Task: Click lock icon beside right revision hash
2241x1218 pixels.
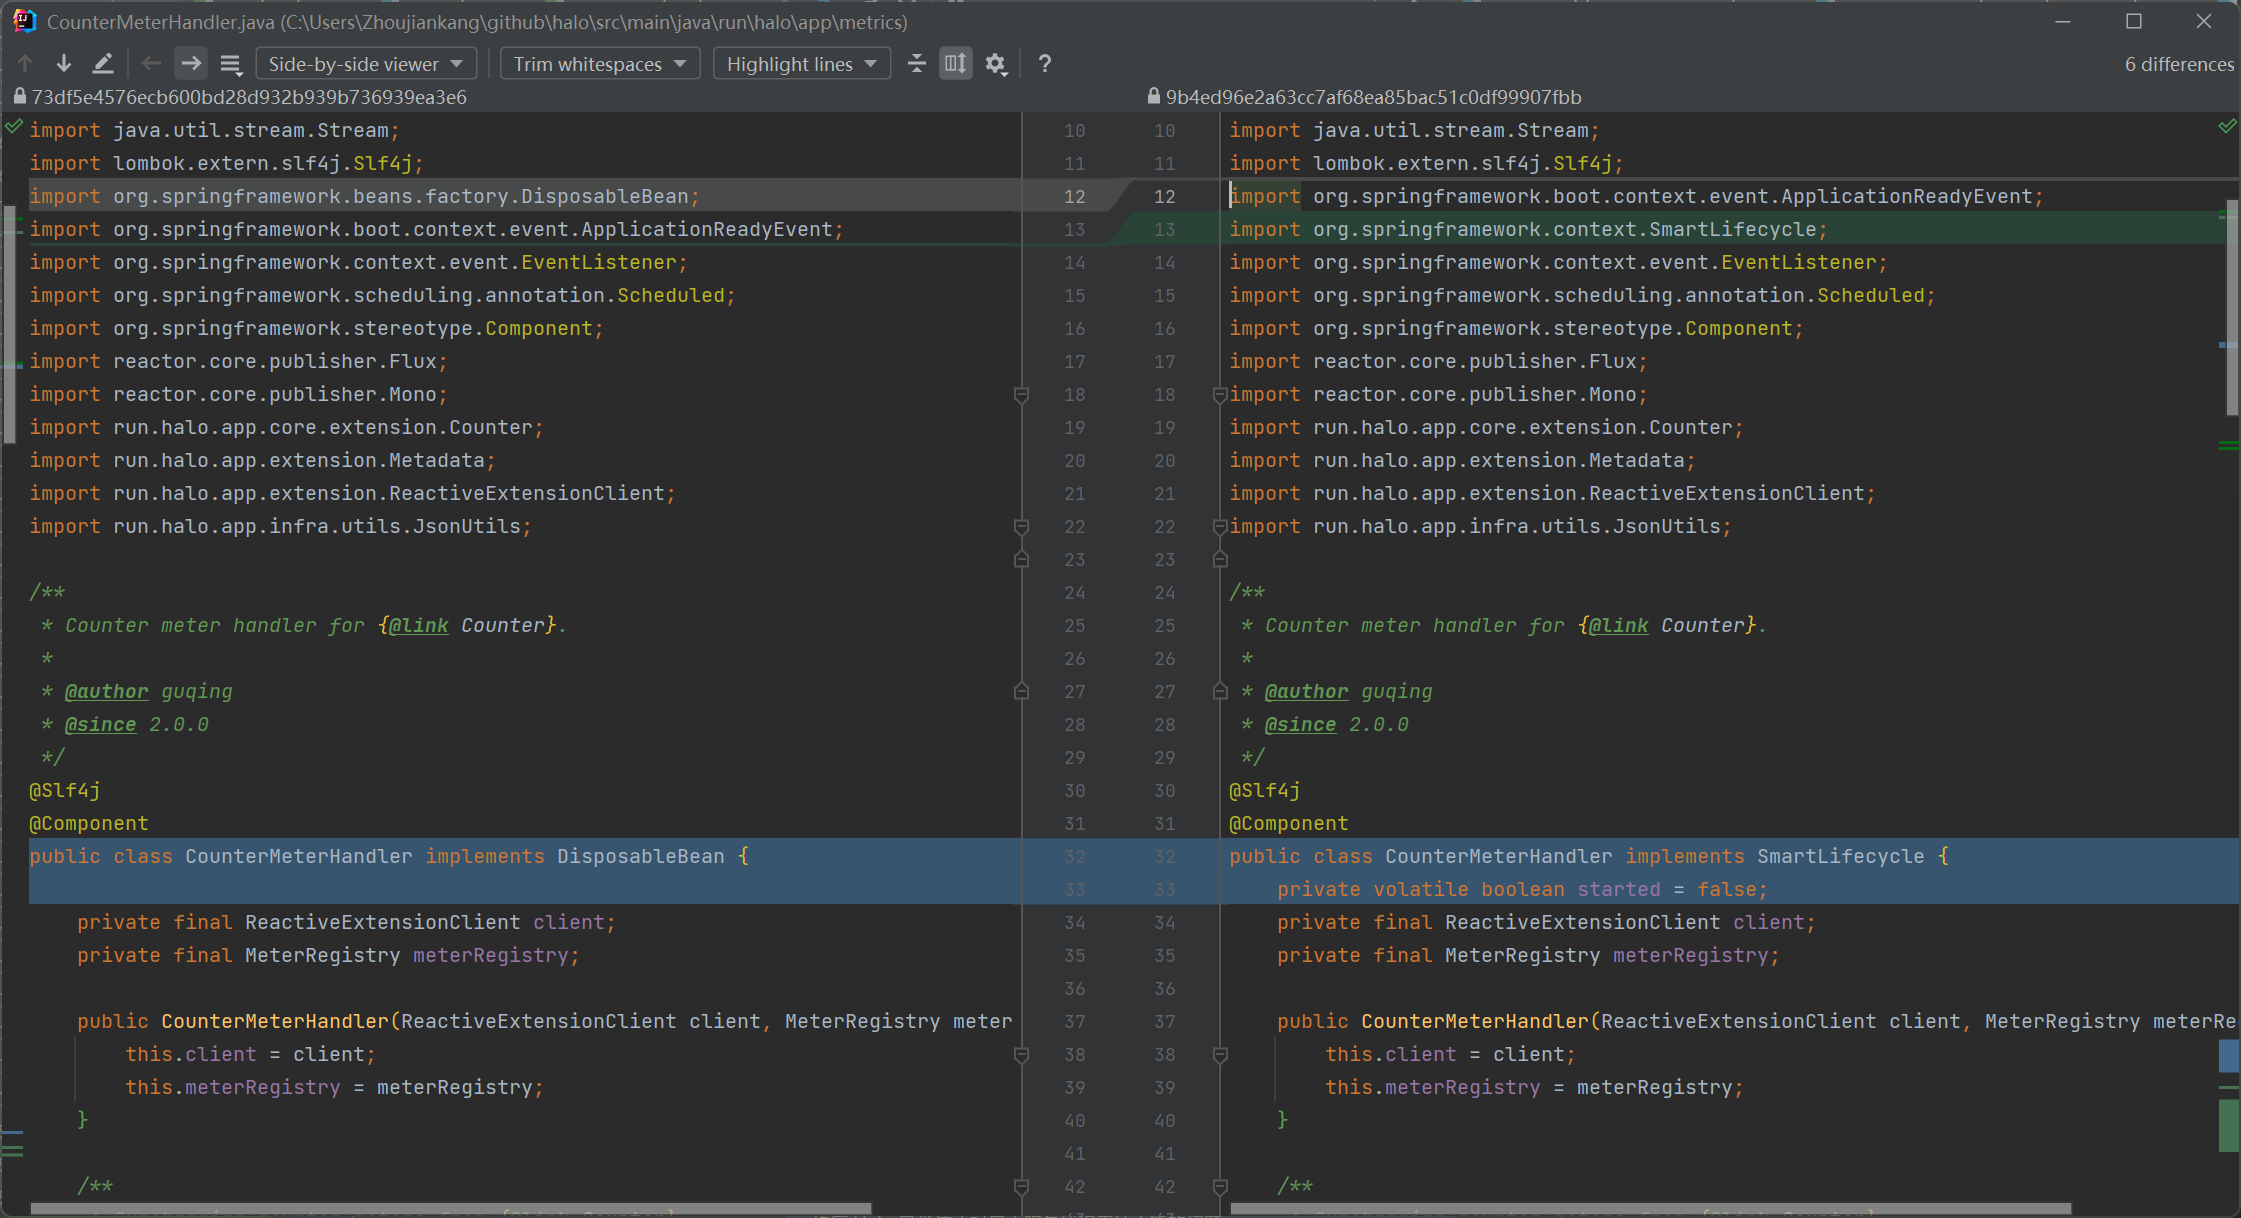Action: pyautogui.click(x=1154, y=96)
